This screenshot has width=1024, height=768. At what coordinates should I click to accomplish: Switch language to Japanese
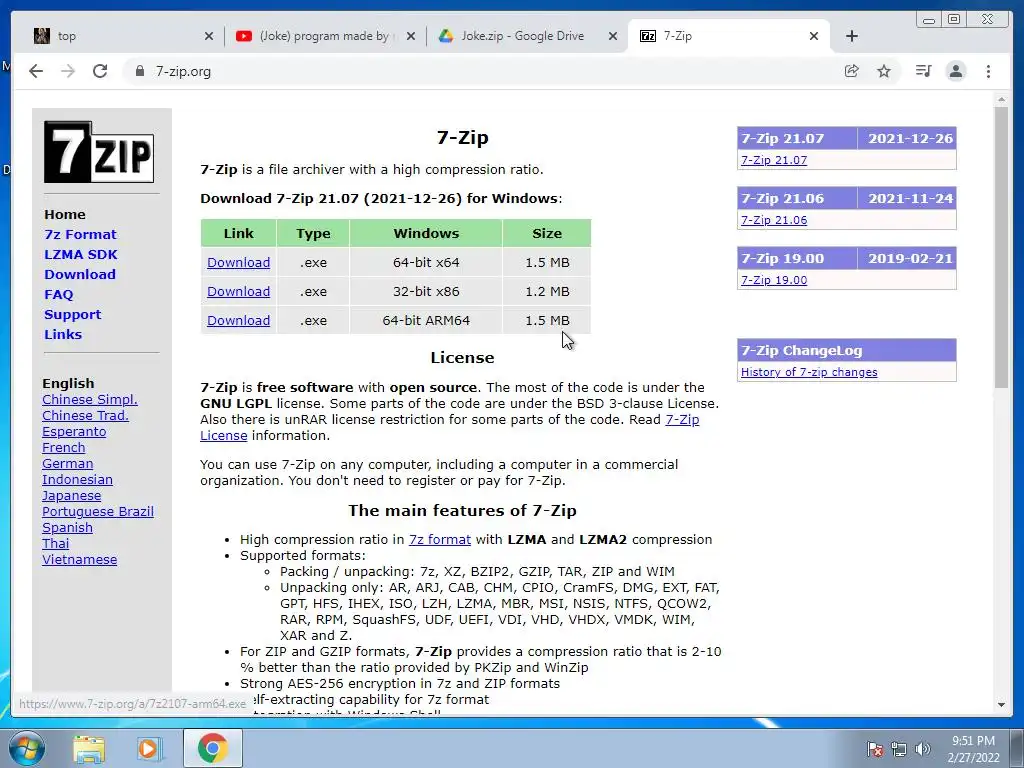(71, 496)
